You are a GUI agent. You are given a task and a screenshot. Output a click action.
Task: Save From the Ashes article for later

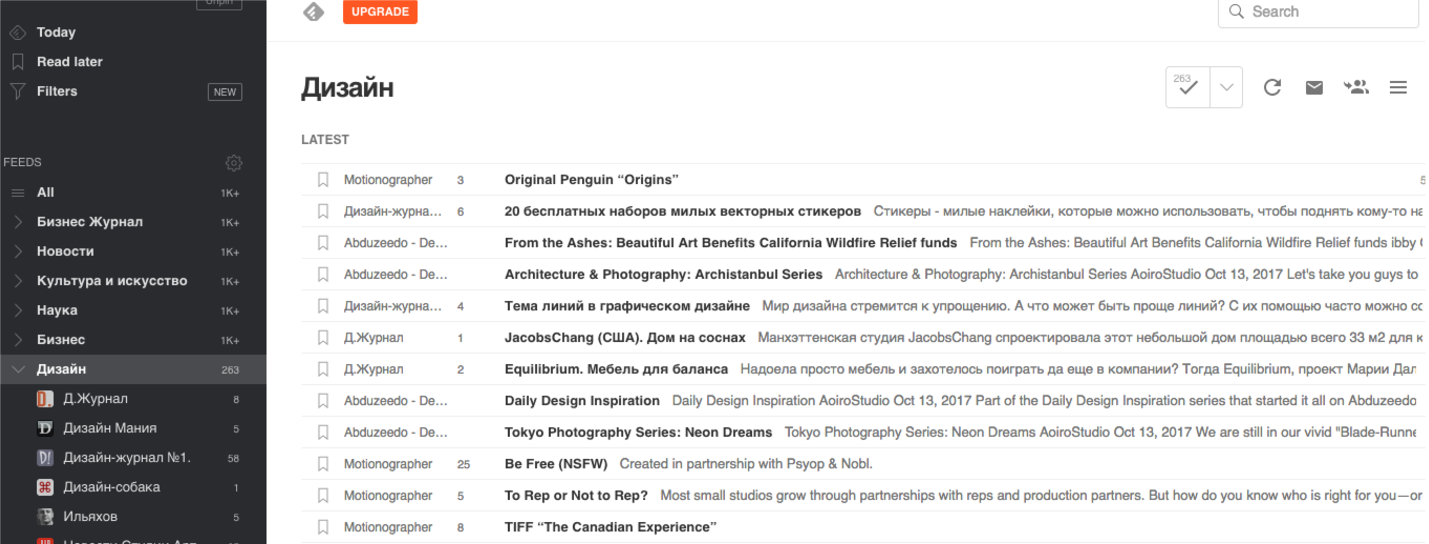coord(323,243)
